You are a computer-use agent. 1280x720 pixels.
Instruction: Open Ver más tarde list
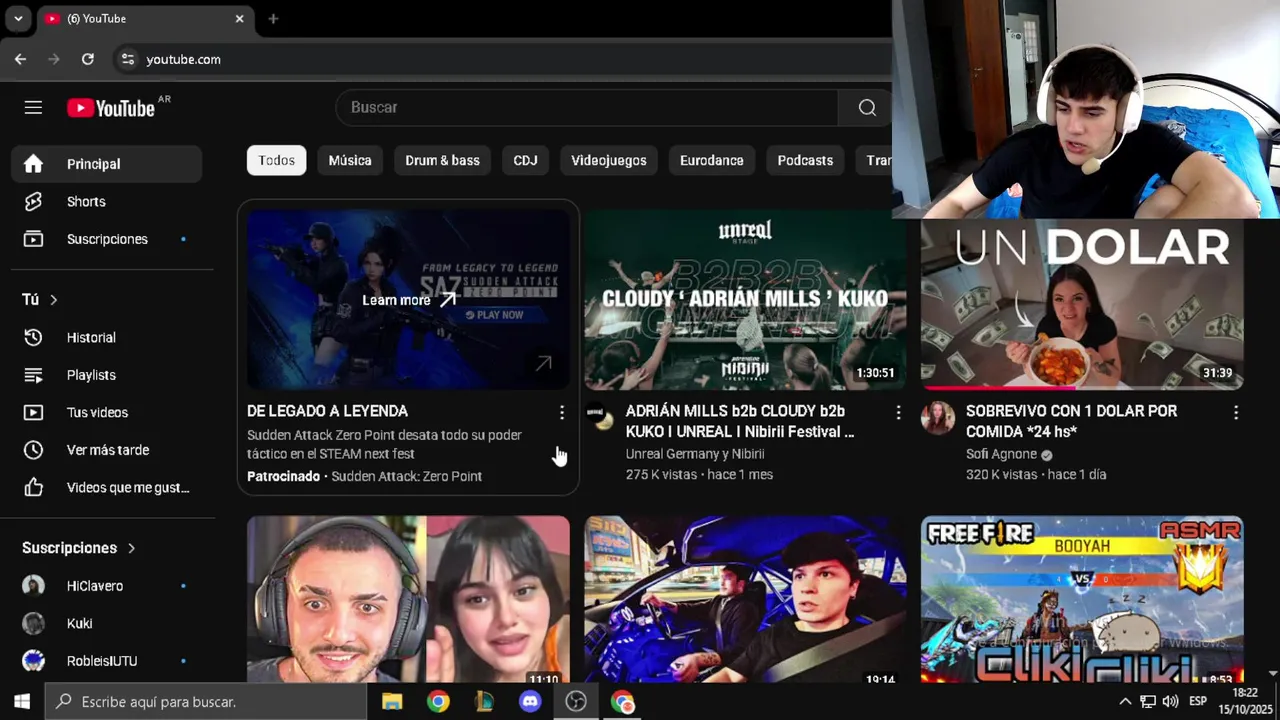point(107,450)
